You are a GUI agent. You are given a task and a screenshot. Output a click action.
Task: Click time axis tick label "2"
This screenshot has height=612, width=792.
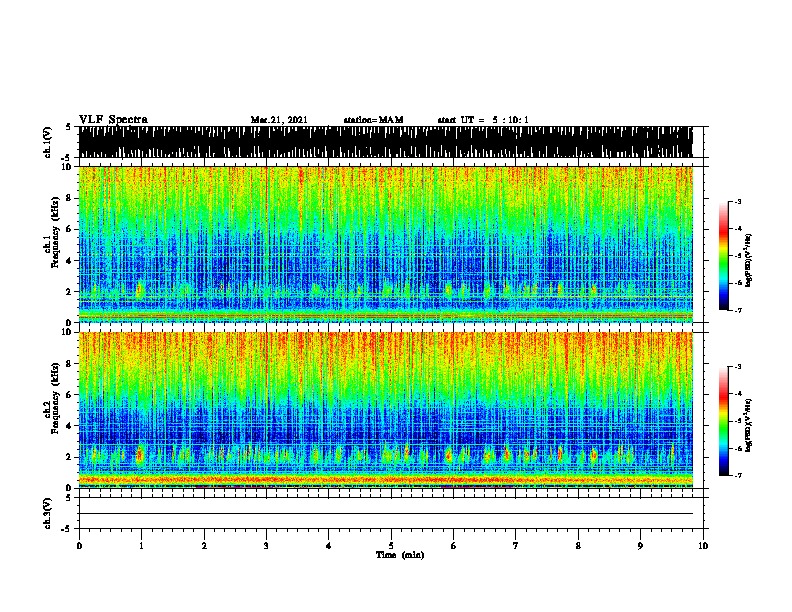[x=204, y=546]
